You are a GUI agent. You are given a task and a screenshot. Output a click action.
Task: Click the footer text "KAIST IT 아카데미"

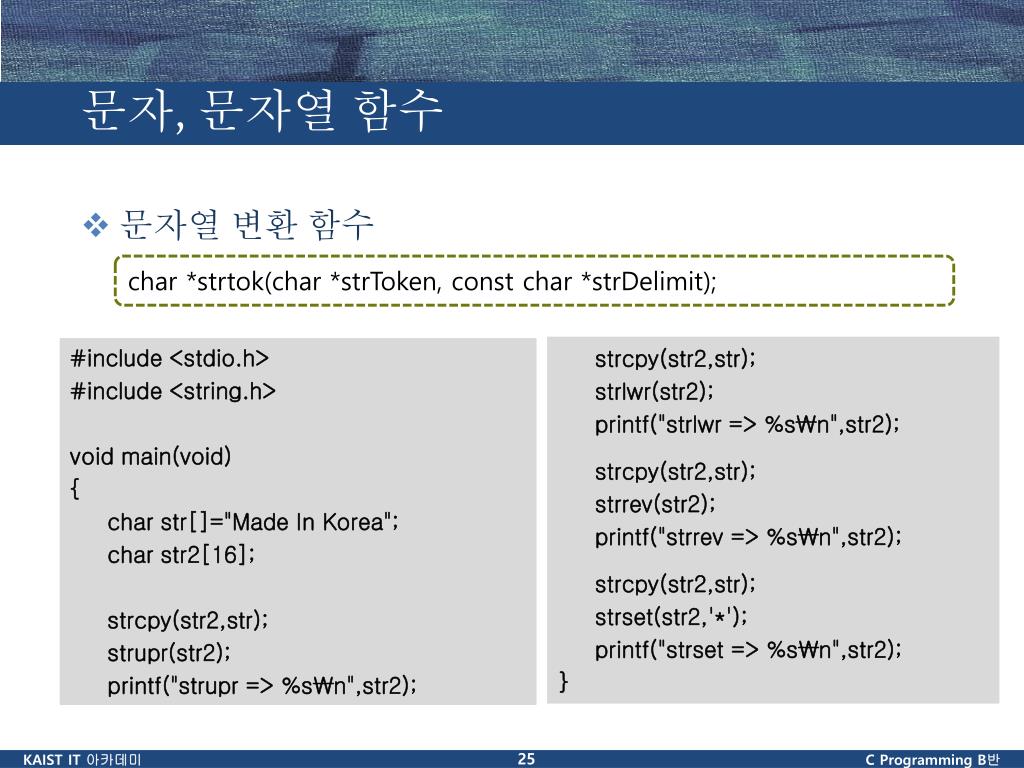[82, 760]
